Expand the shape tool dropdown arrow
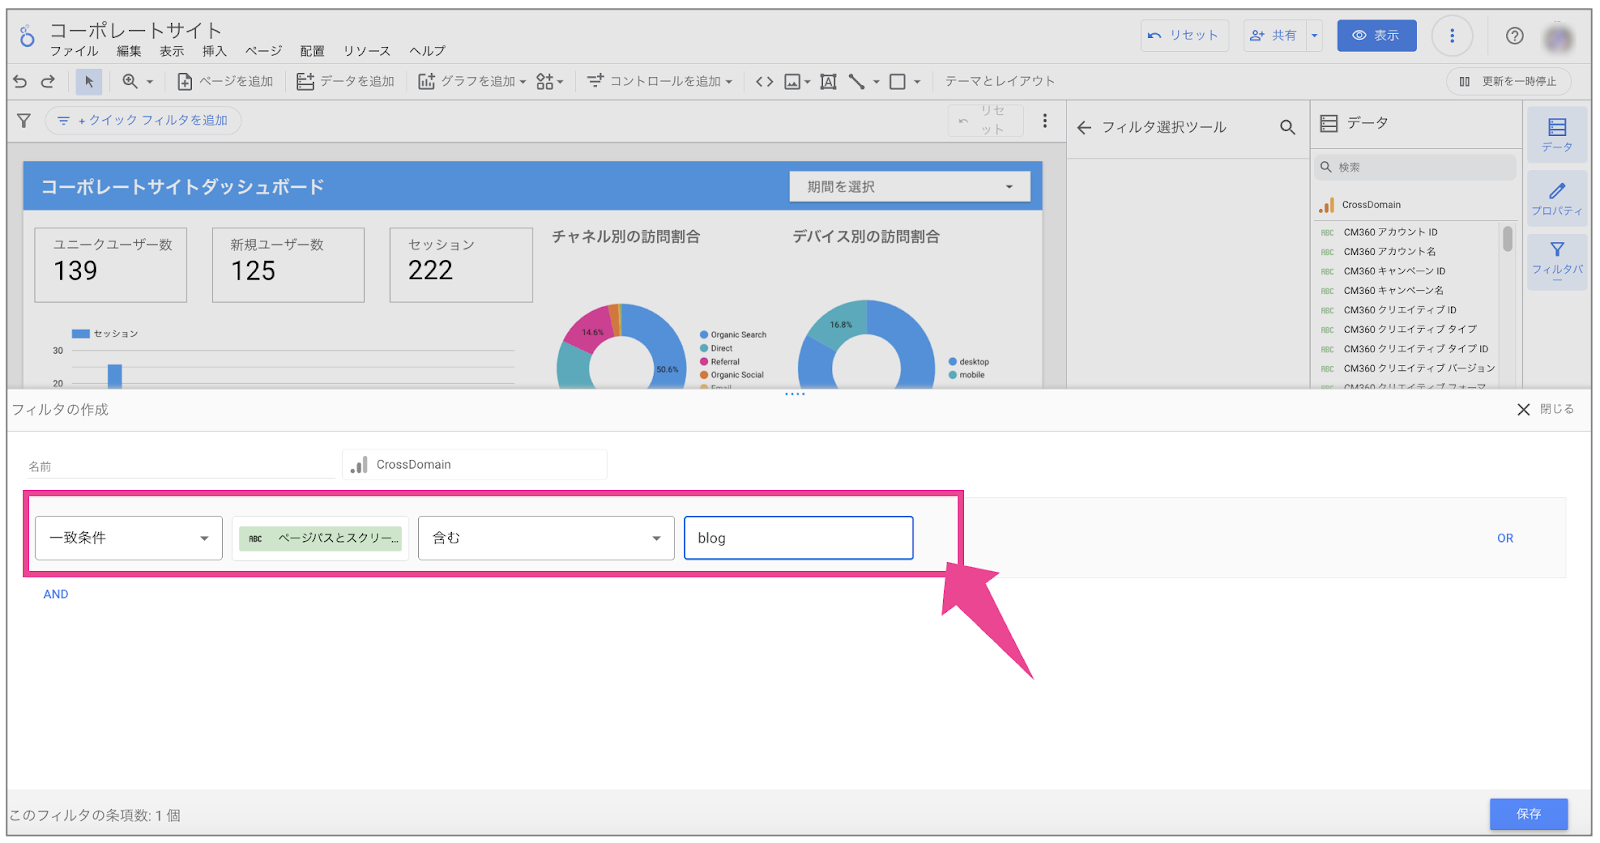The width and height of the screenshot is (1600, 843). pos(917,82)
